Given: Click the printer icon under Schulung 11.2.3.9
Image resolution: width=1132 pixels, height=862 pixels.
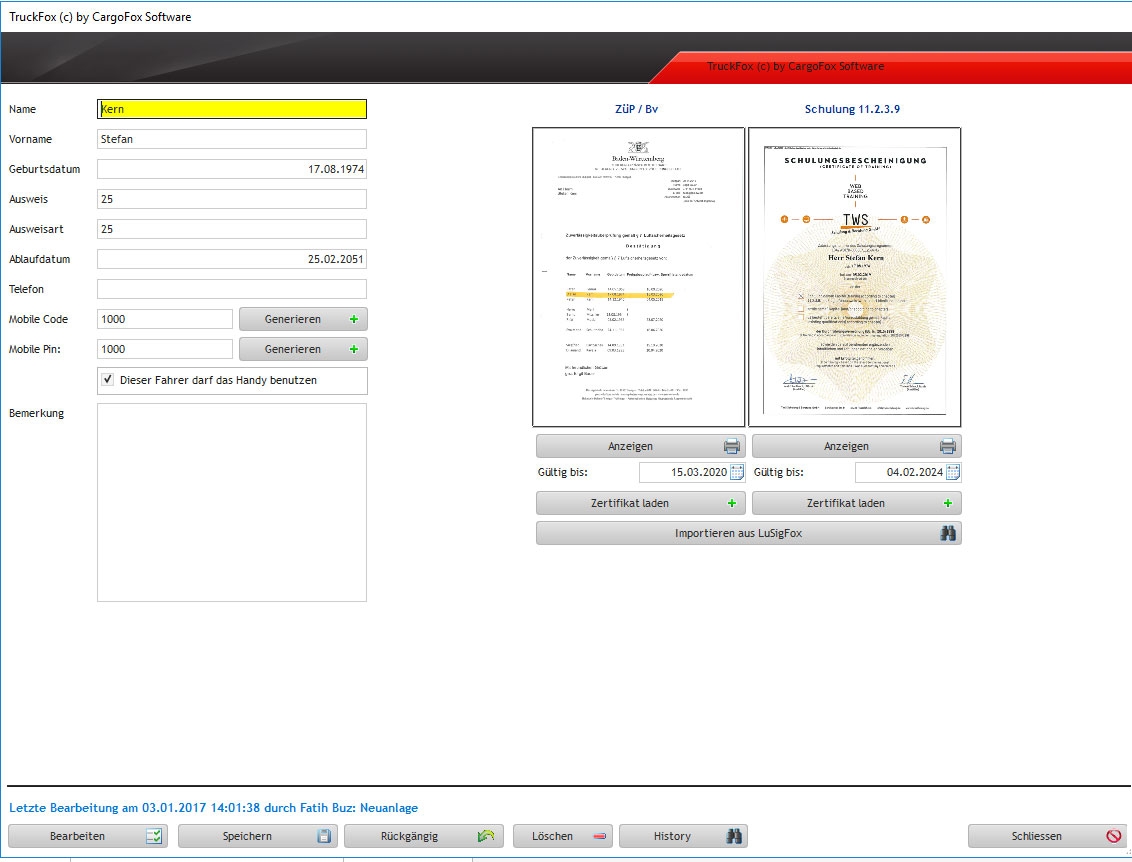Looking at the screenshot, I should (x=948, y=446).
